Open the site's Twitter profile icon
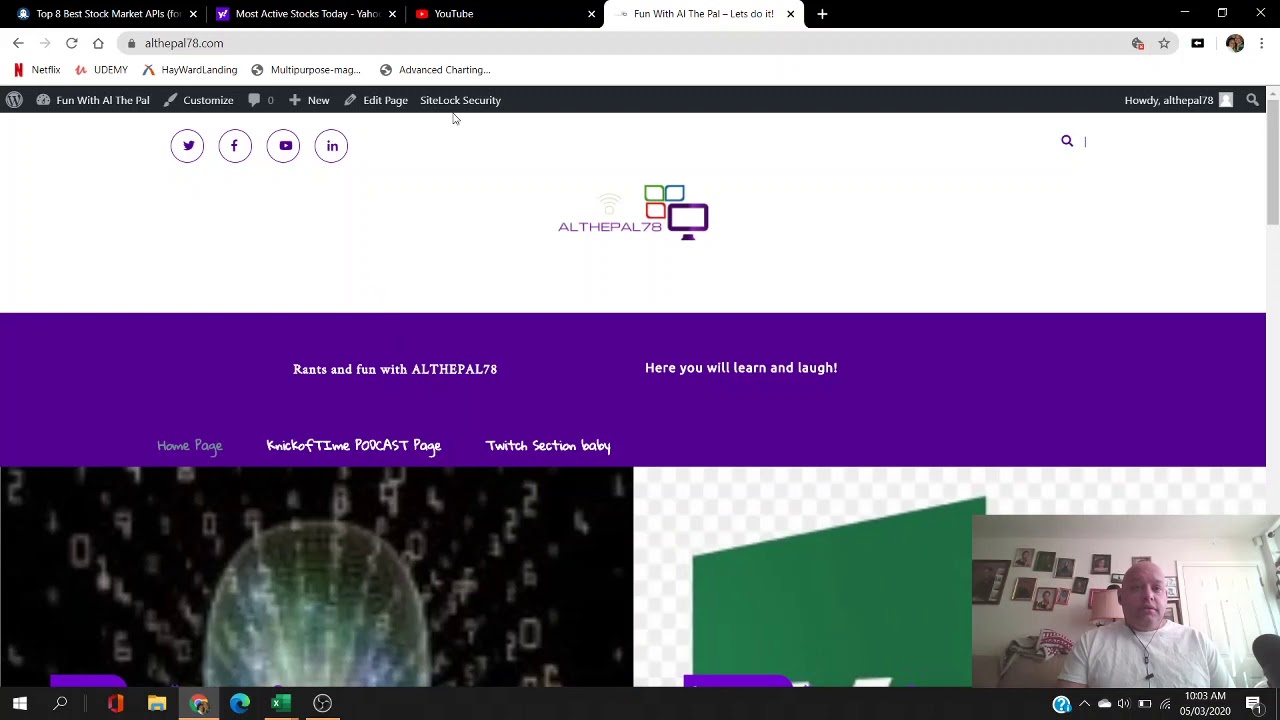Screen dimensions: 1280x720 187,145
